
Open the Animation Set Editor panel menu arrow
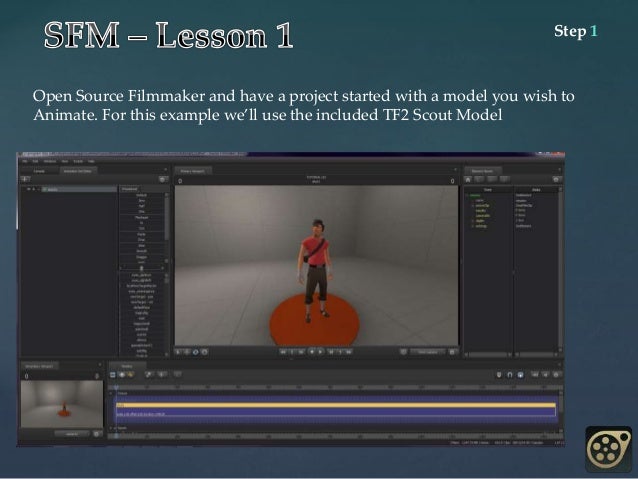165,170
